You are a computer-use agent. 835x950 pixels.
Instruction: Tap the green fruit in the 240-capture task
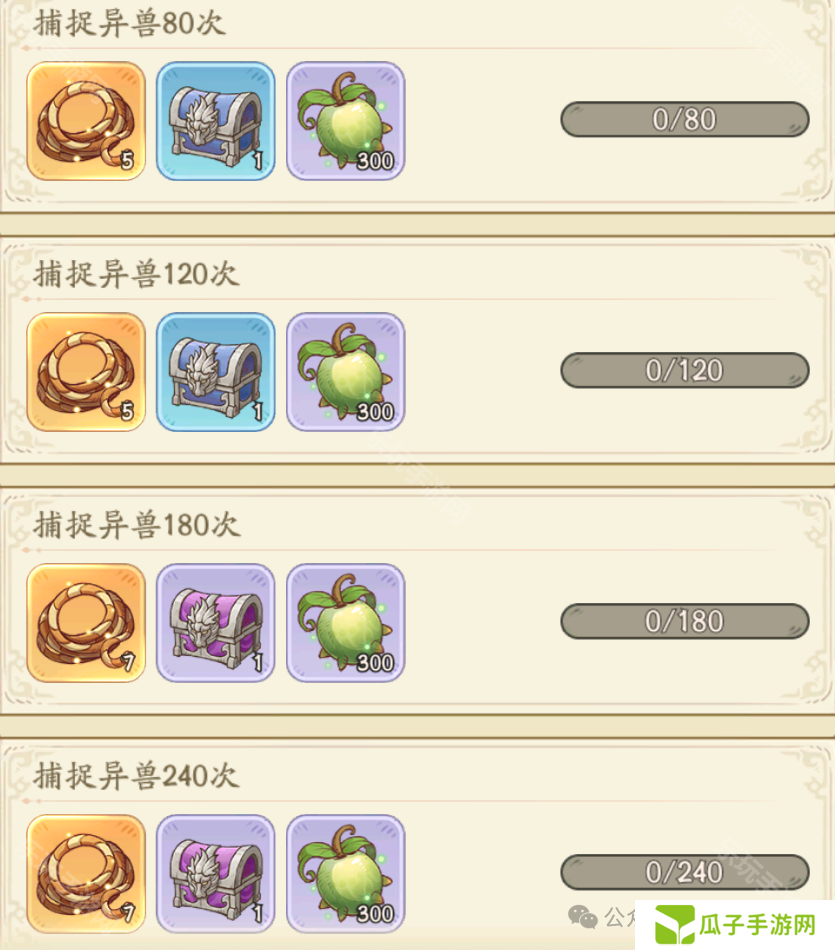click(x=345, y=874)
